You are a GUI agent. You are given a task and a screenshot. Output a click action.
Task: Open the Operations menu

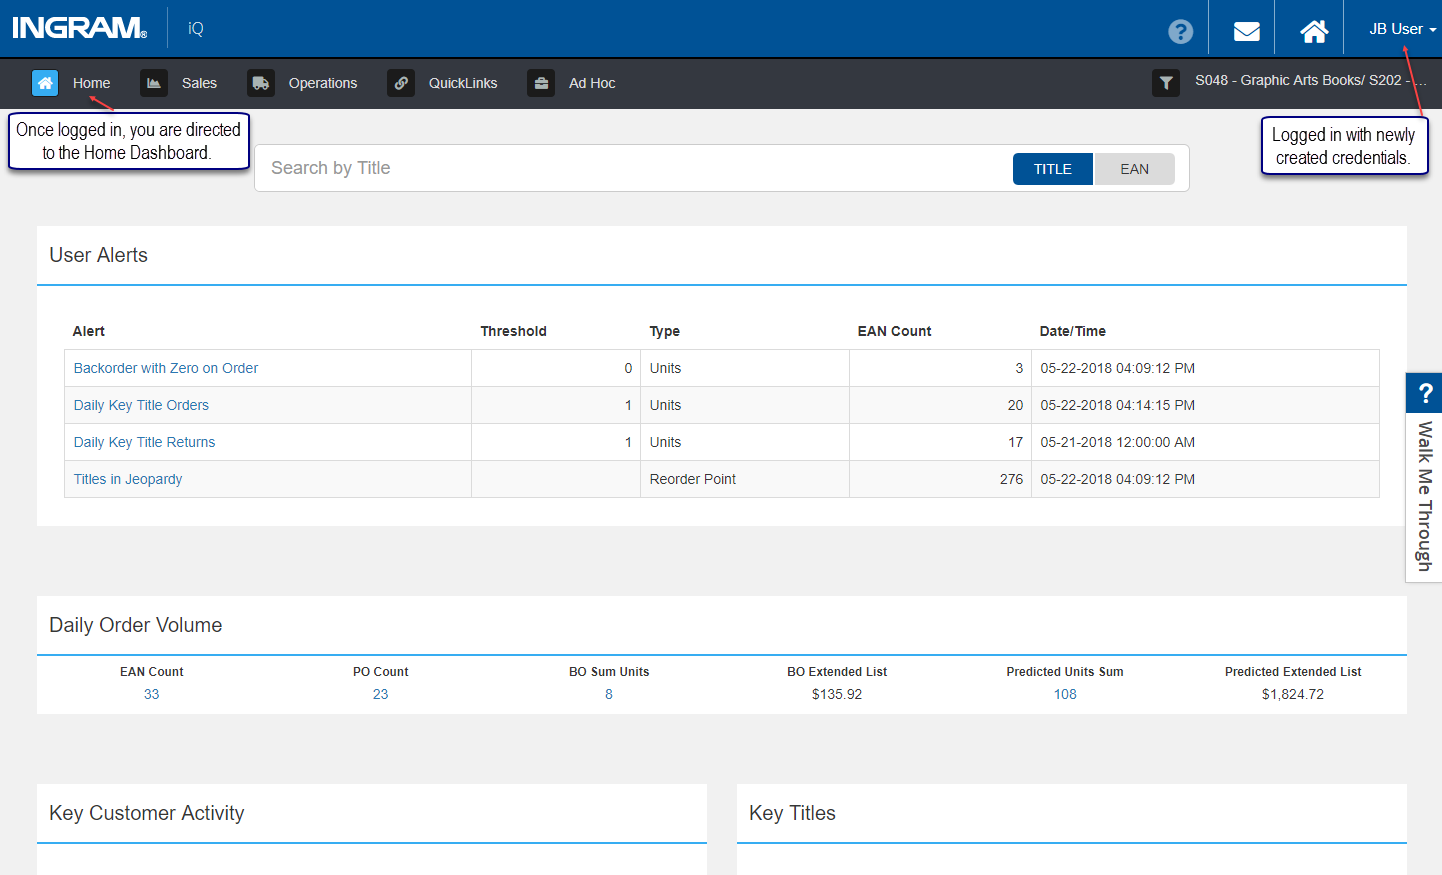coord(322,83)
